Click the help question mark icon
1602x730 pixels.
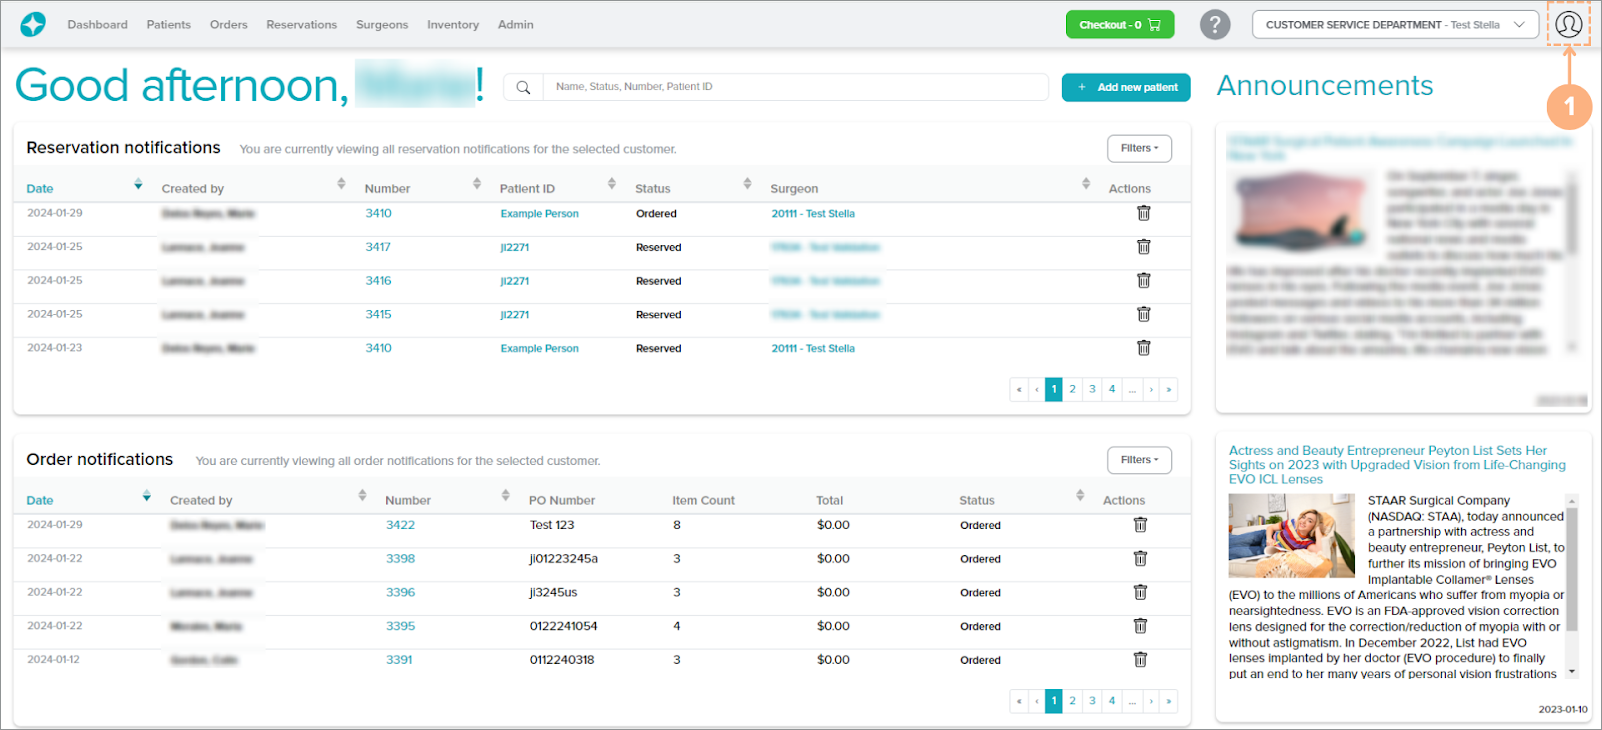(x=1214, y=24)
